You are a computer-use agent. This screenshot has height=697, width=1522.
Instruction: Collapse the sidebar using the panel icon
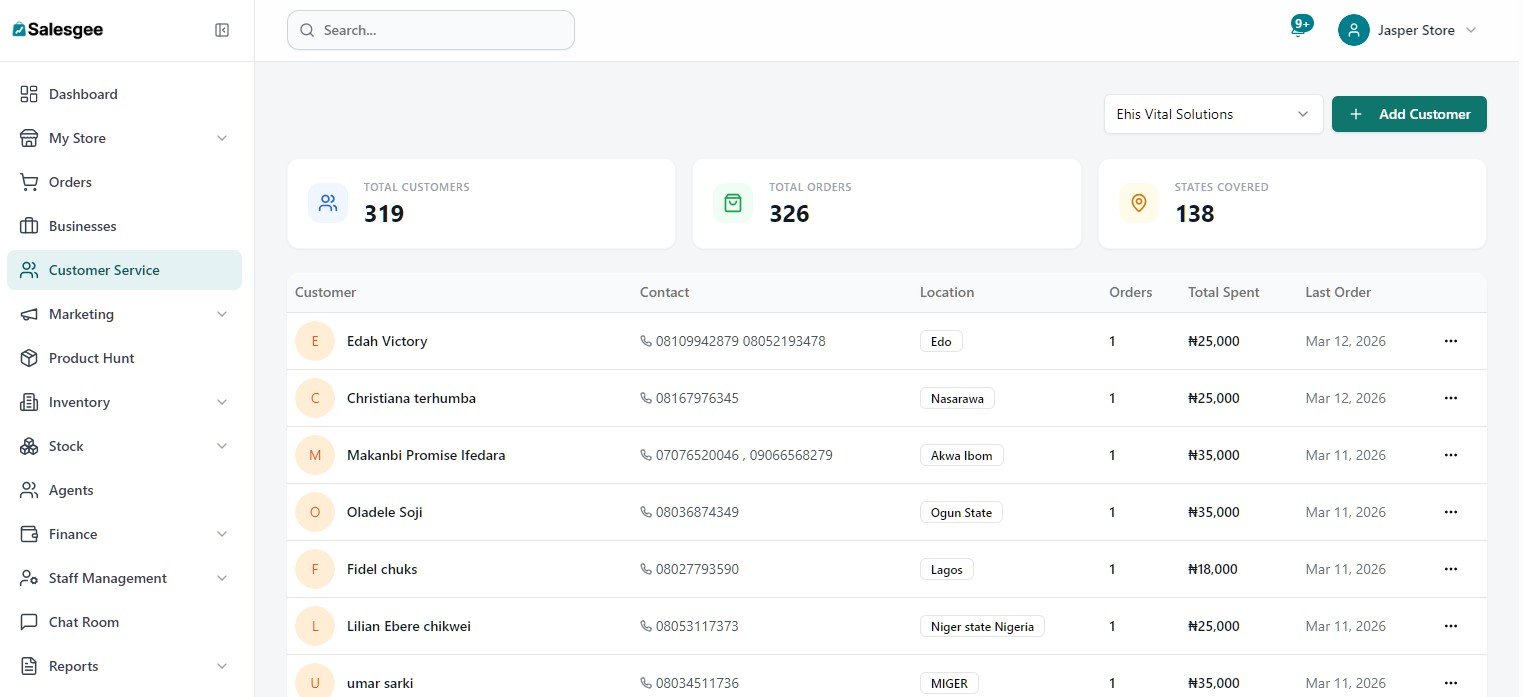tap(222, 30)
